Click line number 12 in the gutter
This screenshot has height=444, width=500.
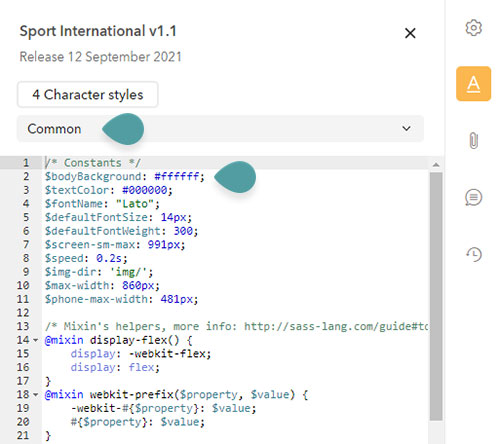[x=23, y=313]
